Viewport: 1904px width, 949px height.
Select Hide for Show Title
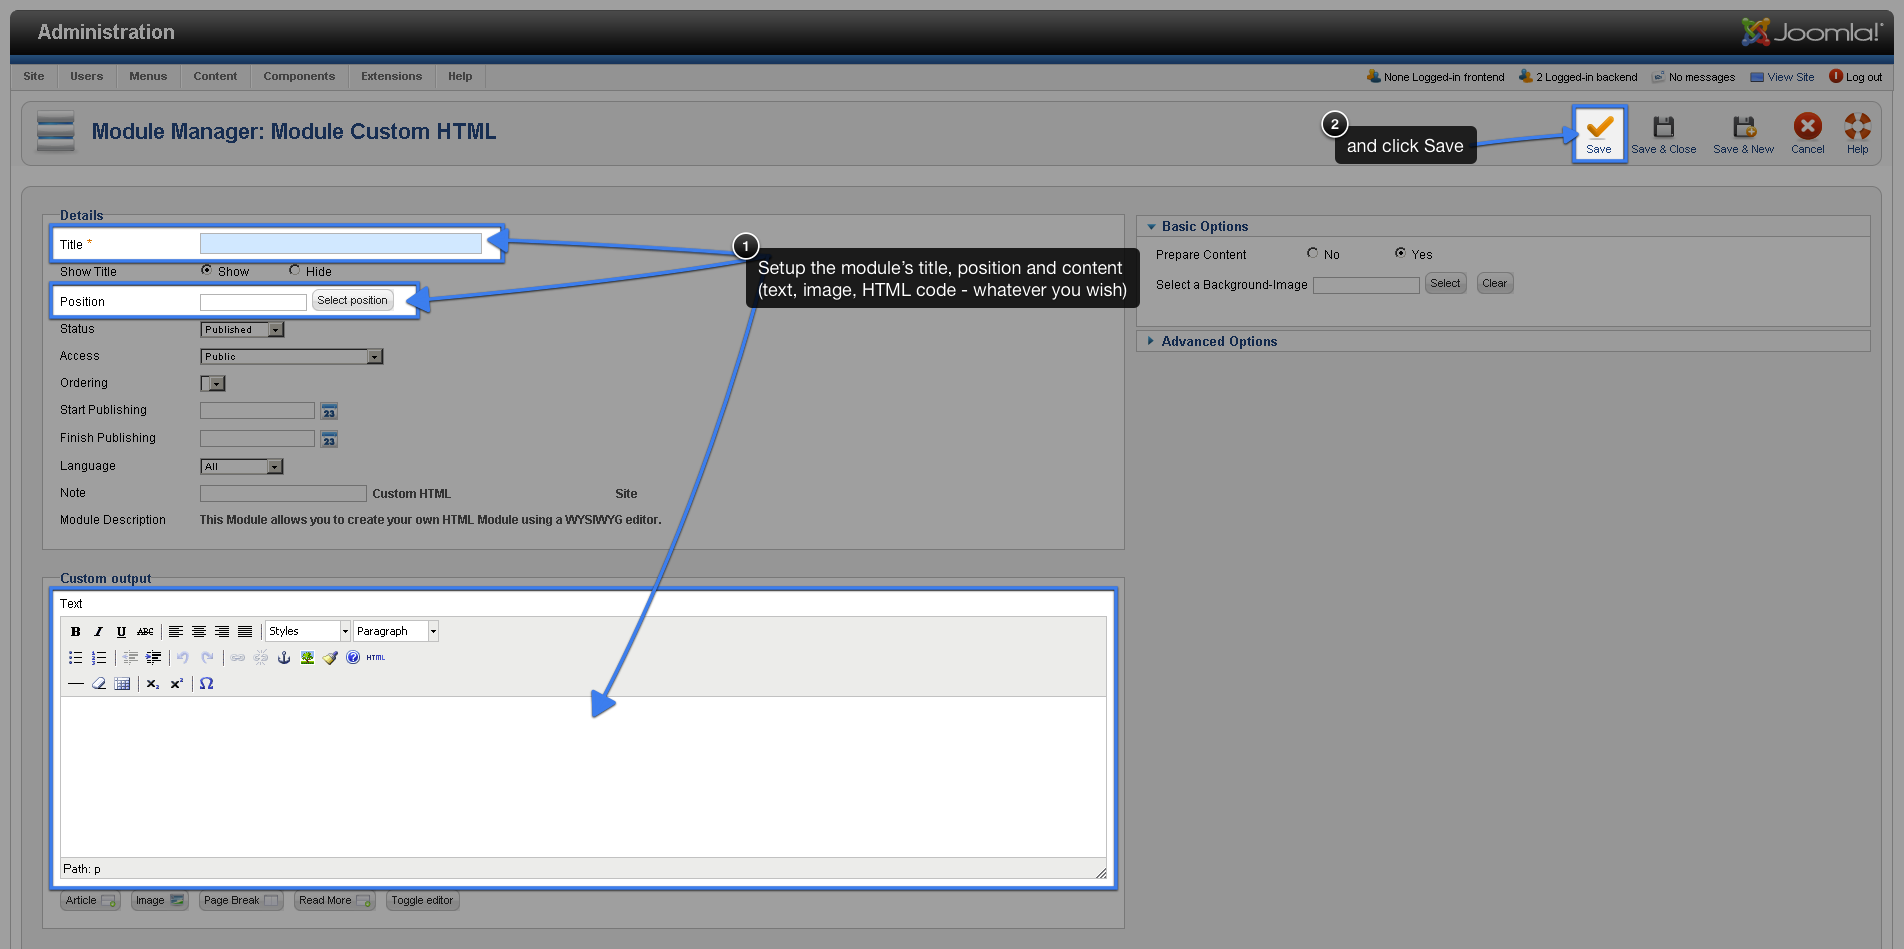[x=295, y=271]
